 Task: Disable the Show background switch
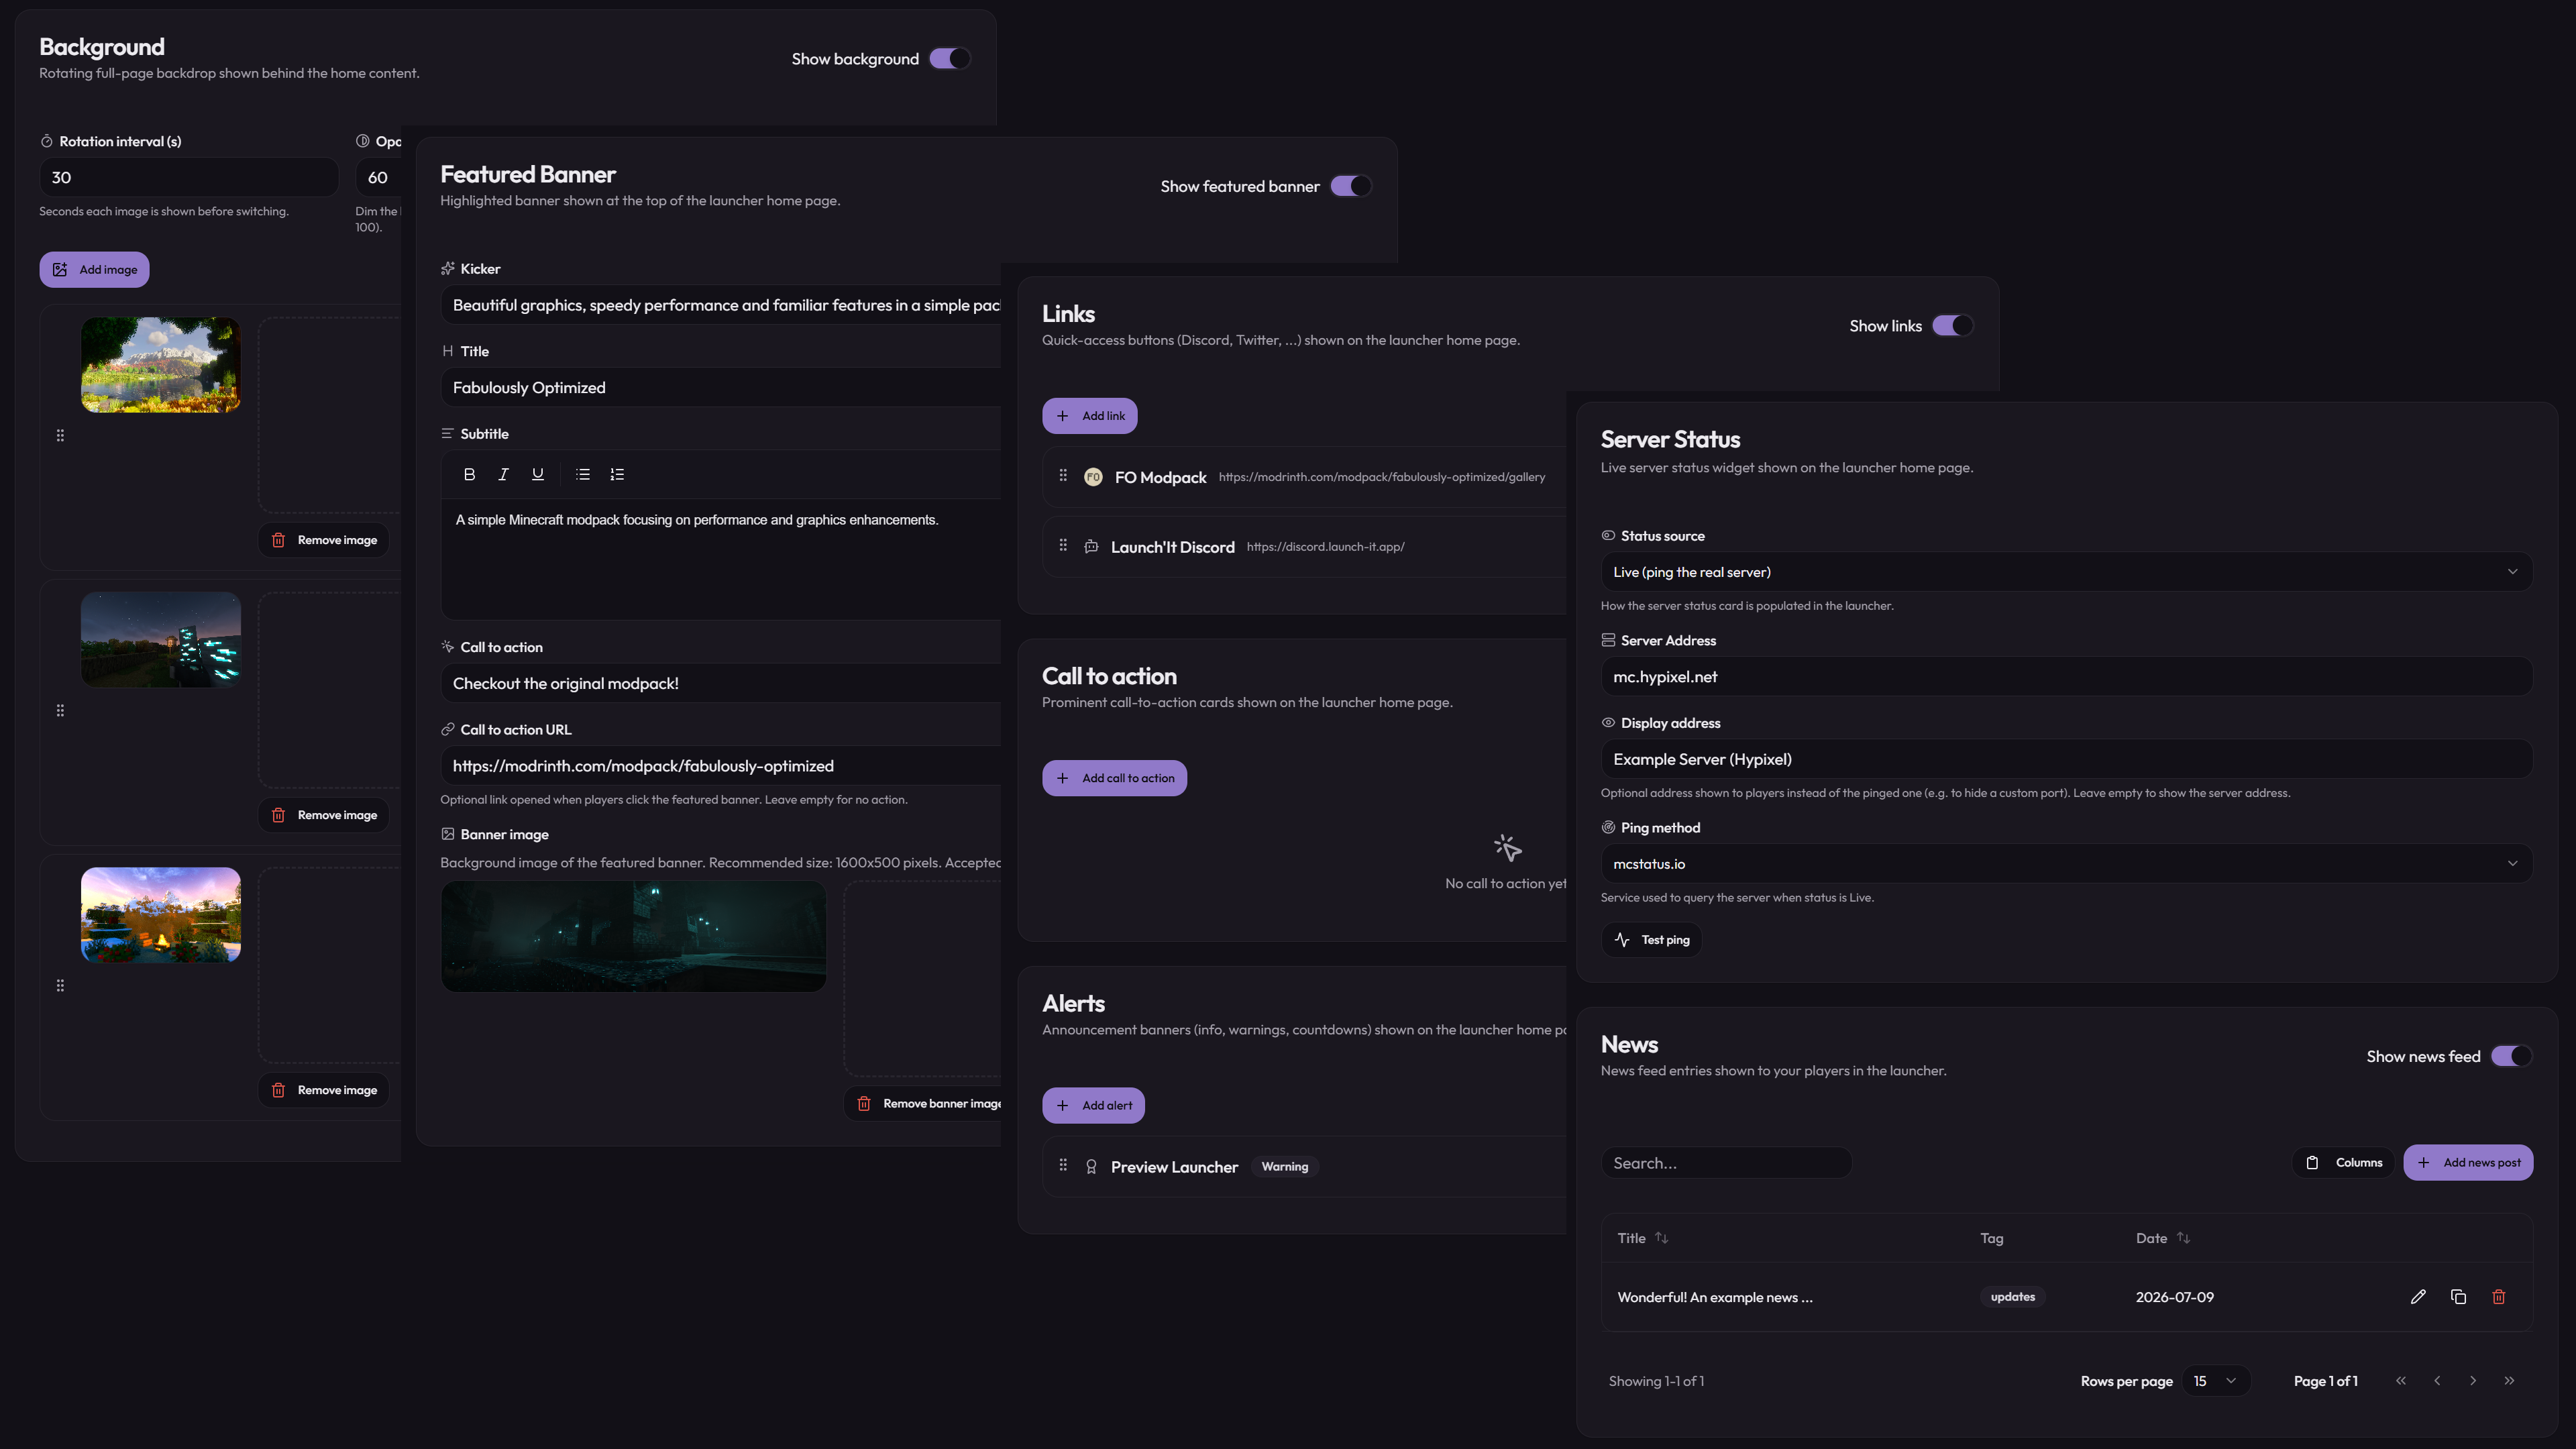tap(950, 59)
